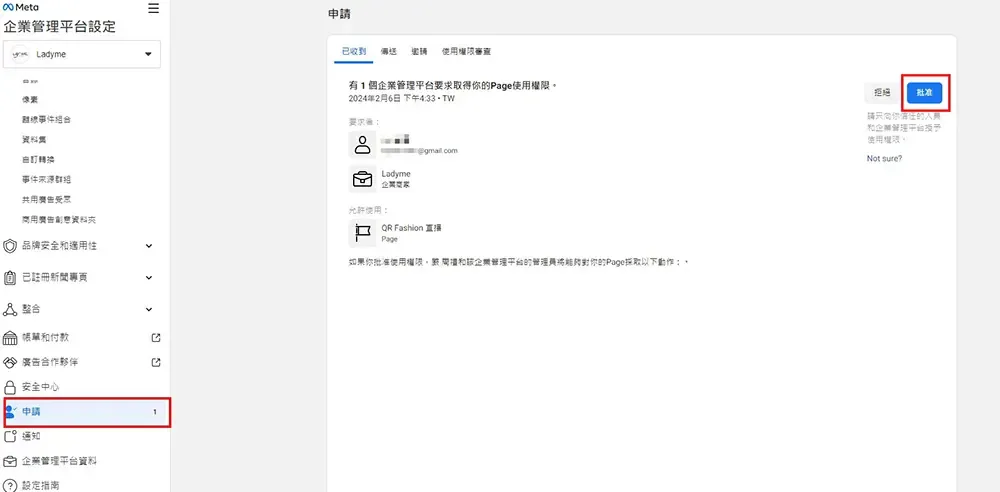Click the flag icon beside QR Fashion 直播
The width and height of the screenshot is (1000, 492).
tap(362, 233)
